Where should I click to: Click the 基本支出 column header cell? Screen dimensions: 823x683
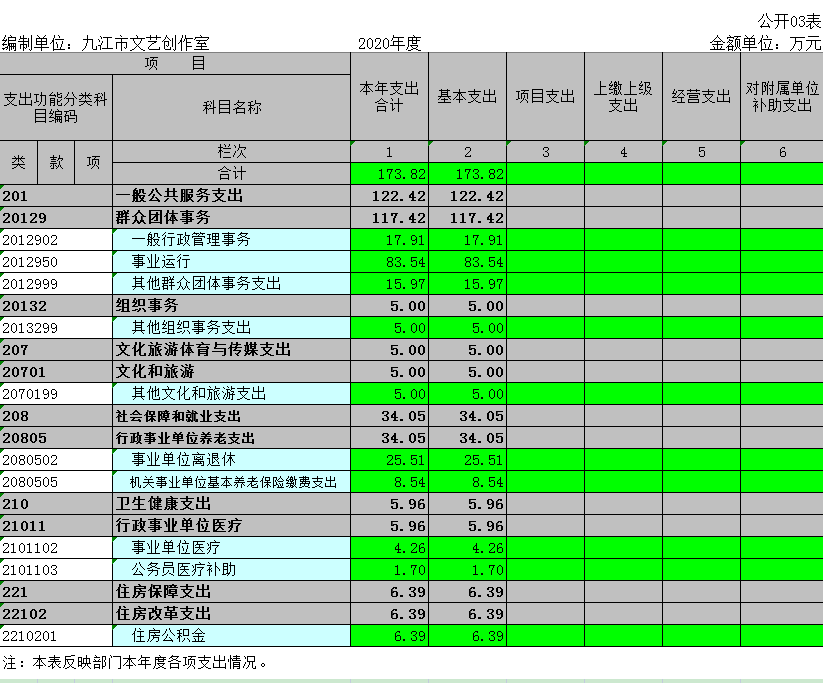pos(467,97)
